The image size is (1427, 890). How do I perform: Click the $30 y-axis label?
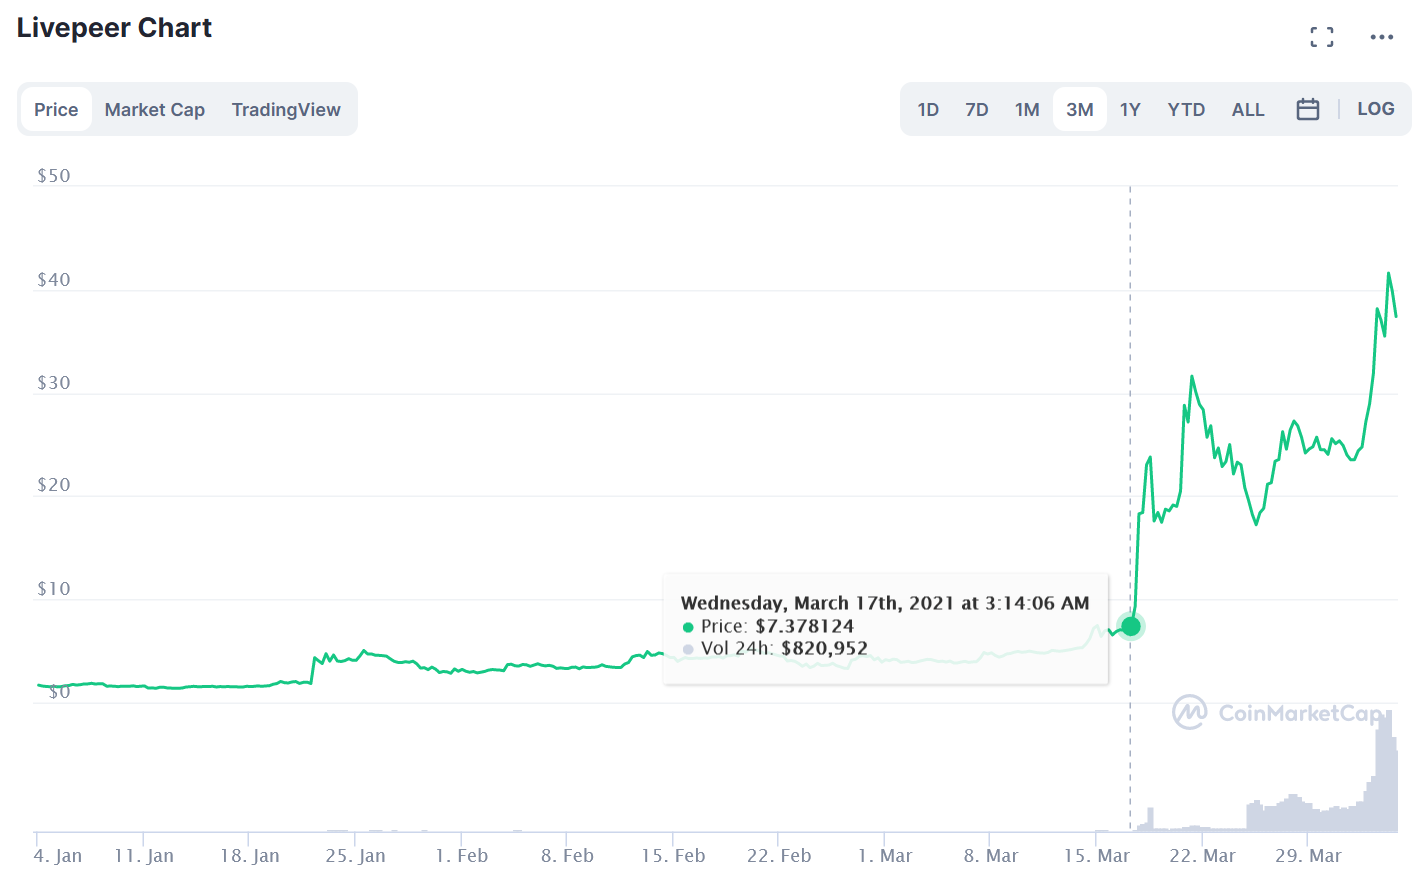54,383
